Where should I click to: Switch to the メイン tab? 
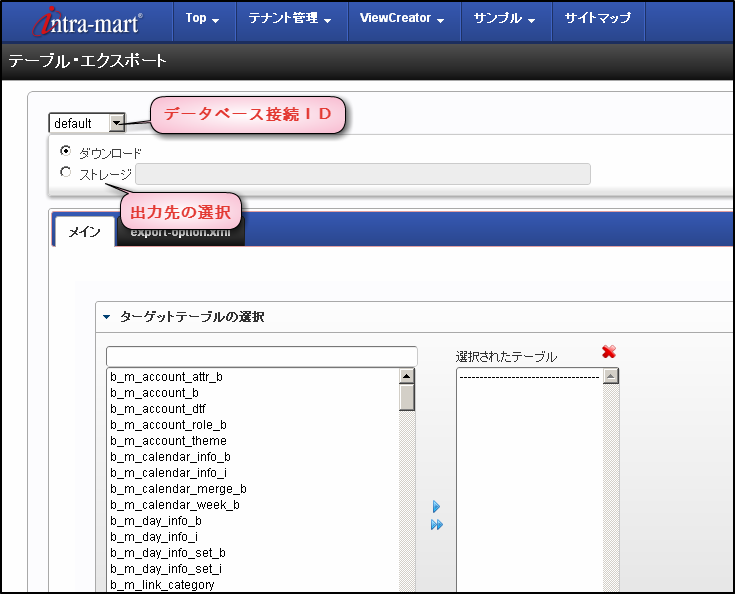pos(85,232)
